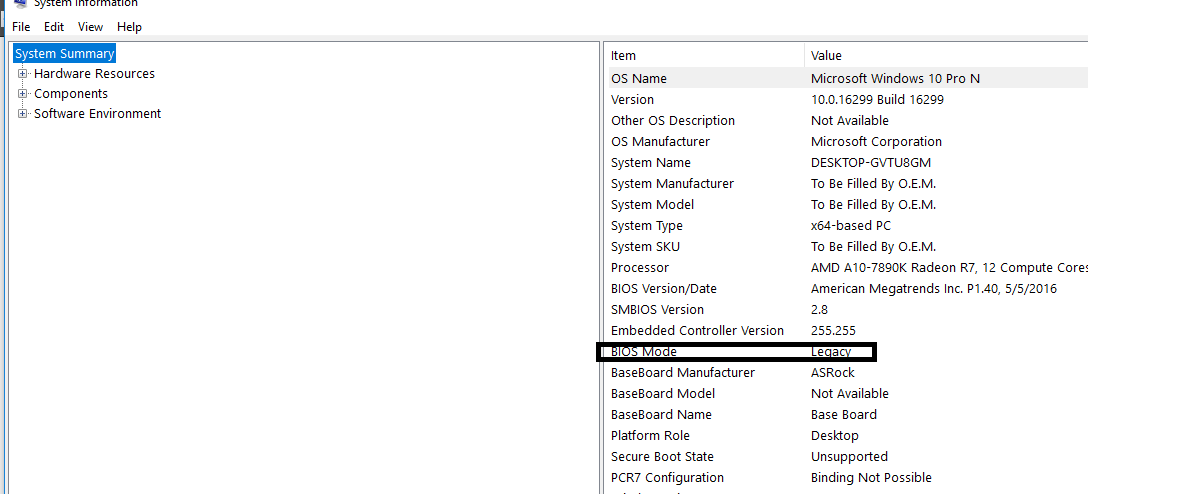Screen dimensions: 1184x494
Task: Open the View menu
Action: coord(91,27)
